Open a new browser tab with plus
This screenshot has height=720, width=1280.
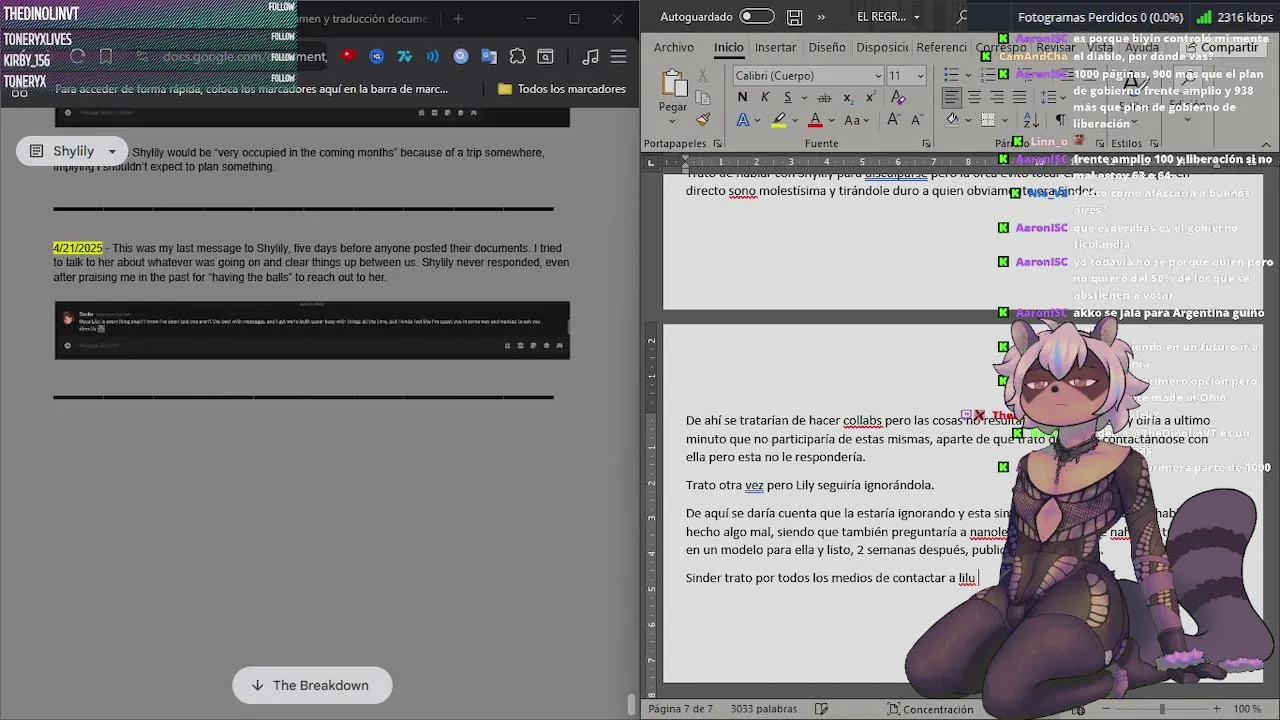[x=458, y=18]
